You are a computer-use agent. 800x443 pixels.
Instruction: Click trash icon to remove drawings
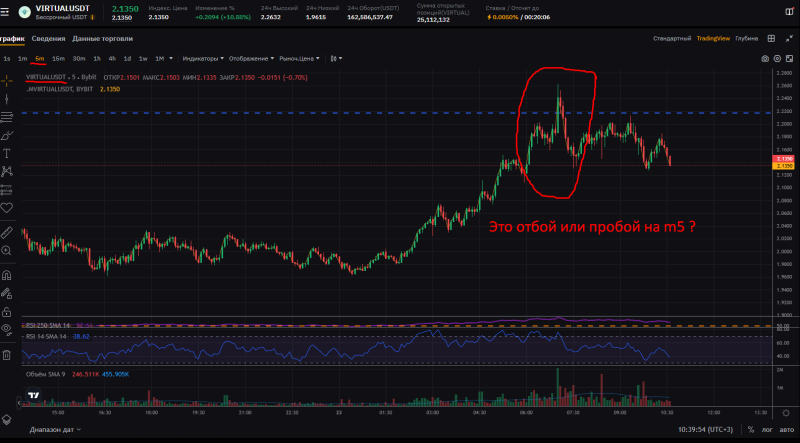[x=7, y=355]
